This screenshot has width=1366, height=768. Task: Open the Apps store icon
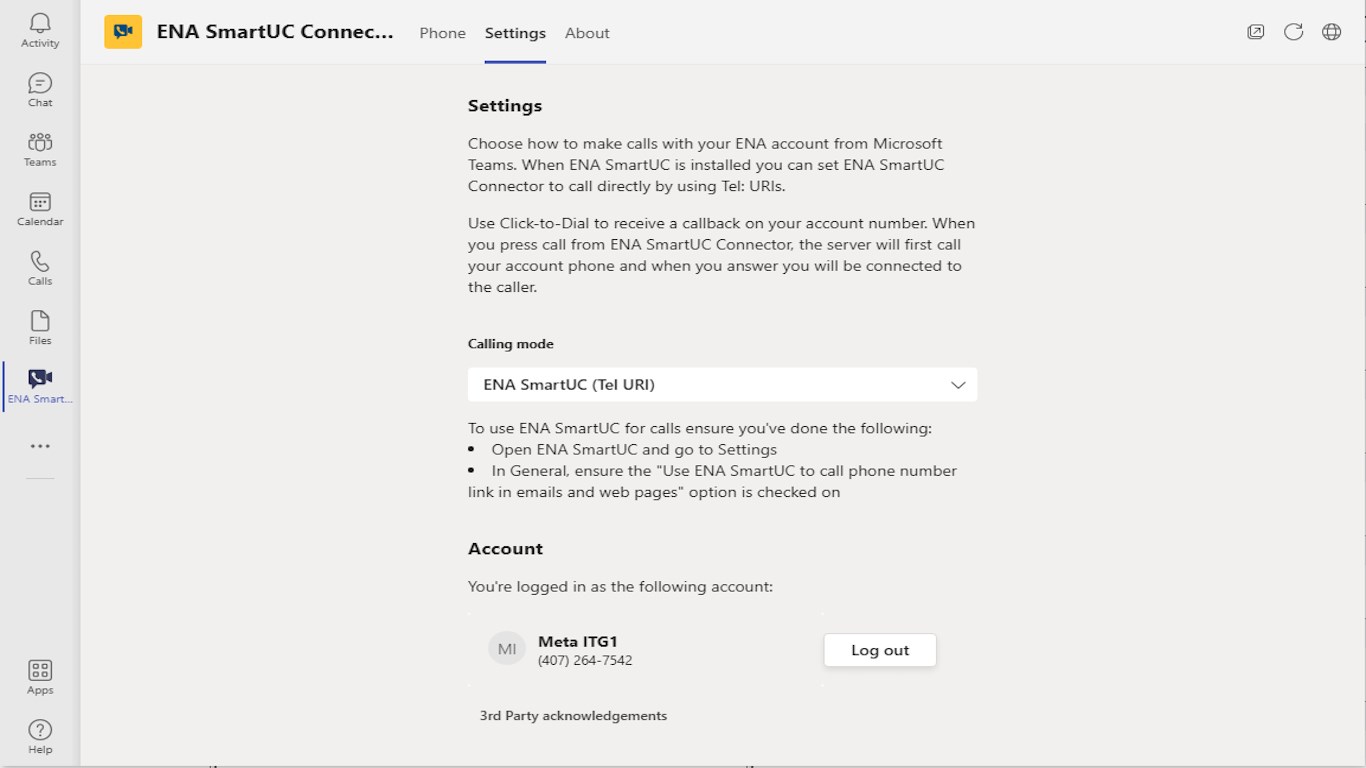click(x=40, y=677)
